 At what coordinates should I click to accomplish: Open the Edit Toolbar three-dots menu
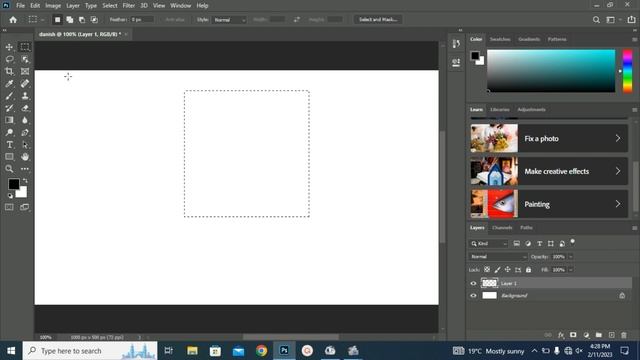pos(25,169)
